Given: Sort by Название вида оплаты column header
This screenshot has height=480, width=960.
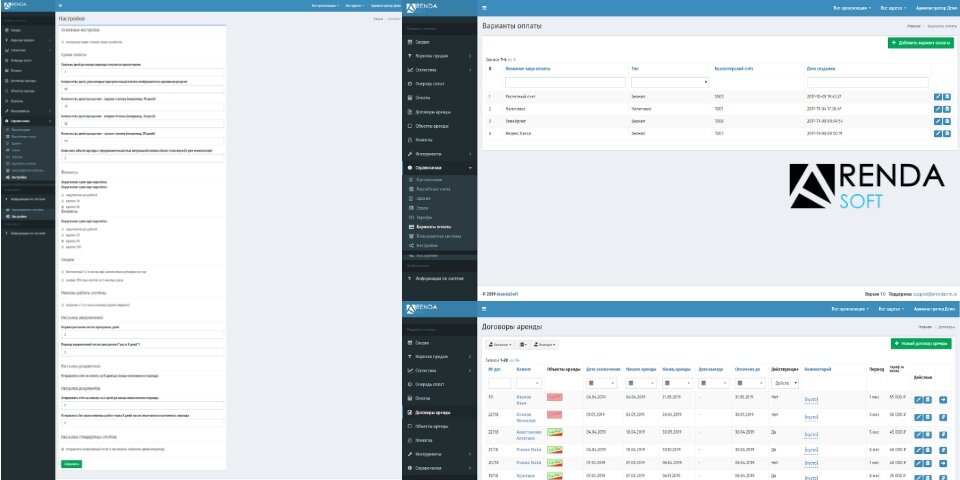Looking at the screenshot, I should [528, 69].
